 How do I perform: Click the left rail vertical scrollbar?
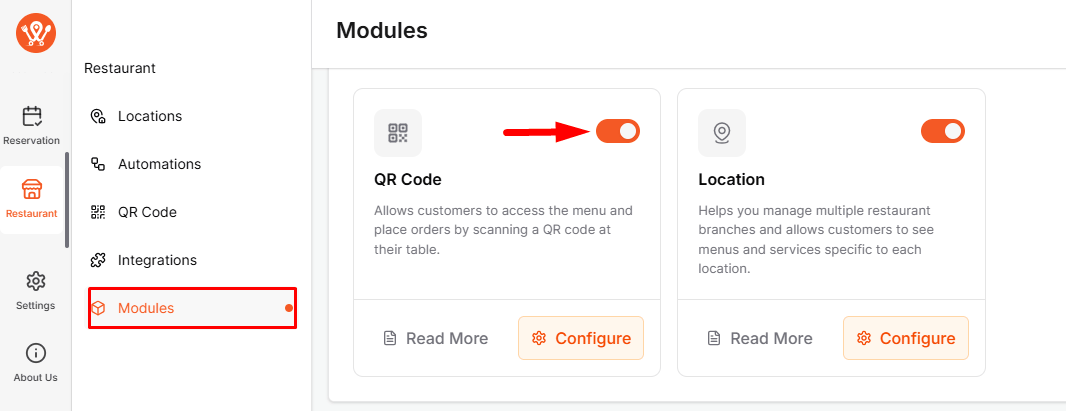pos(67,200)
